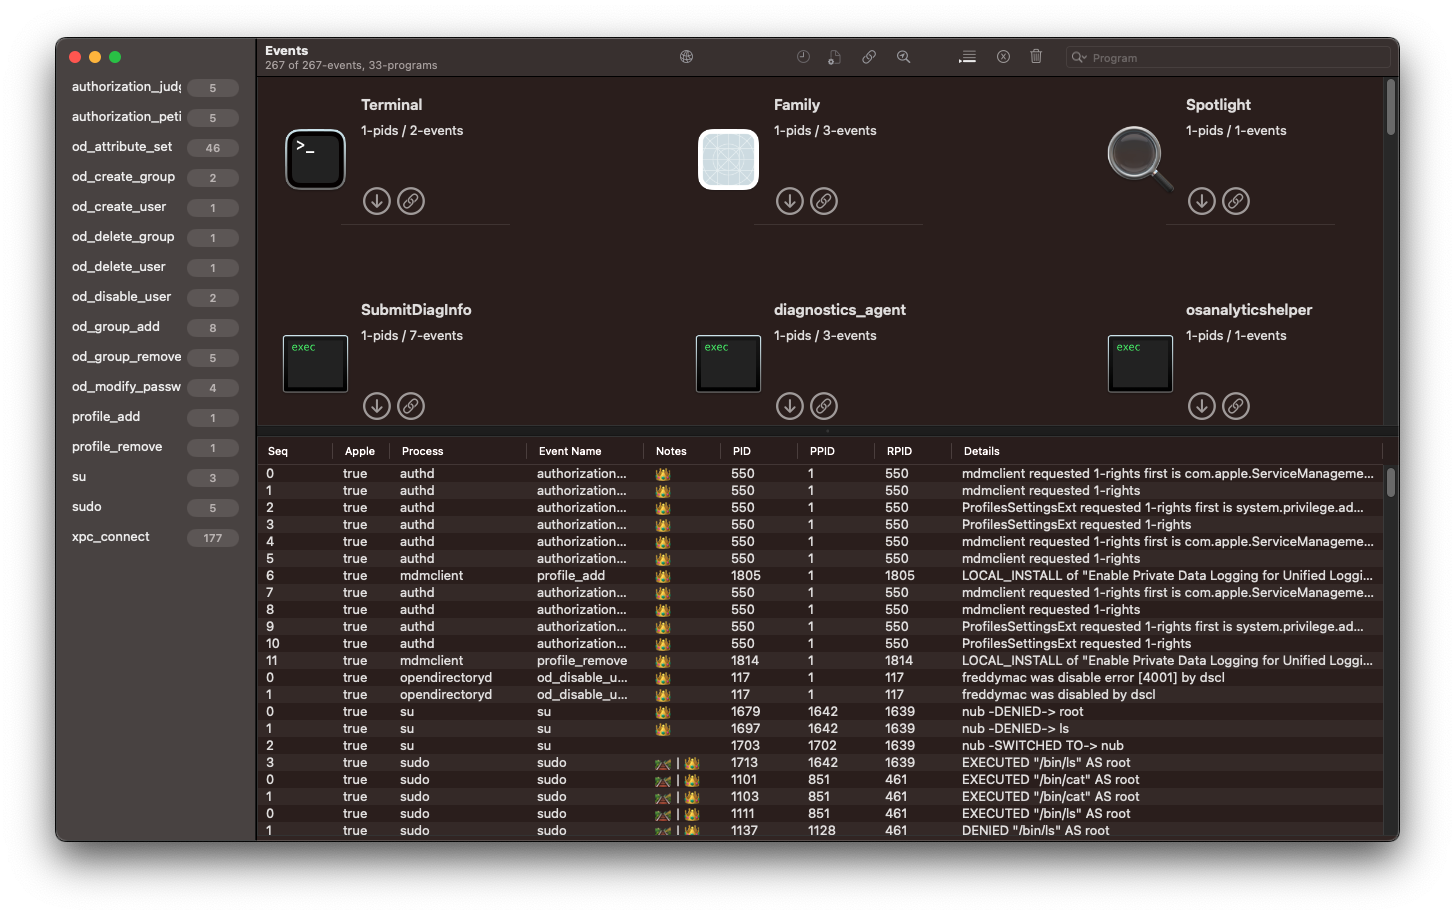This screenshot has width=1455, height=915.
Task: Click the osanalyticshelper exec icon
Action: [1140, 364]
